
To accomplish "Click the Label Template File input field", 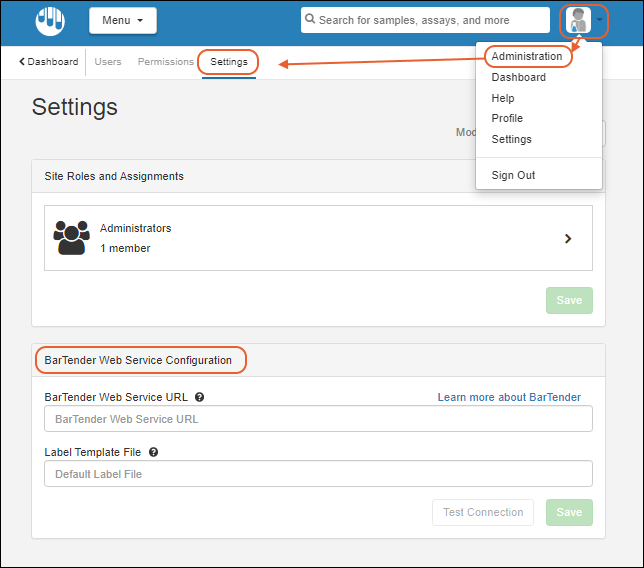I will tap(318, 474).
